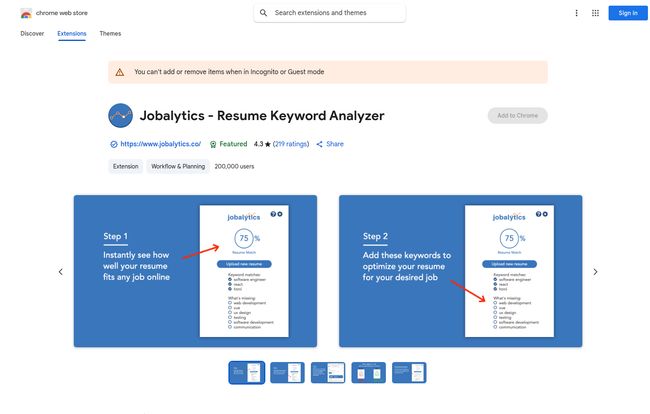Click the Chrome Web Store rainbow logo
Screen dimensions: 650x414
(x=26, y=13)
